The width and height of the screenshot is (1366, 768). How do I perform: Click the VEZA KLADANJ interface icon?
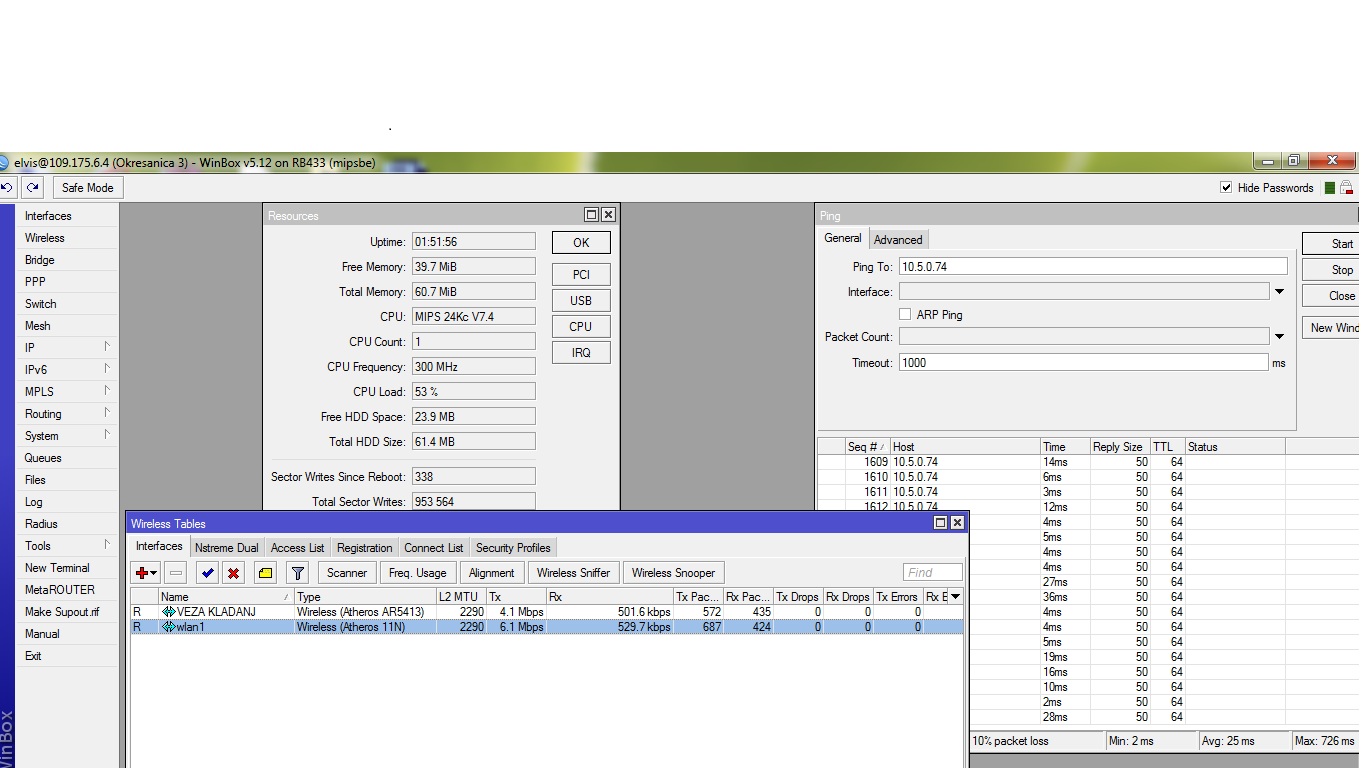(x=168, y=612)
